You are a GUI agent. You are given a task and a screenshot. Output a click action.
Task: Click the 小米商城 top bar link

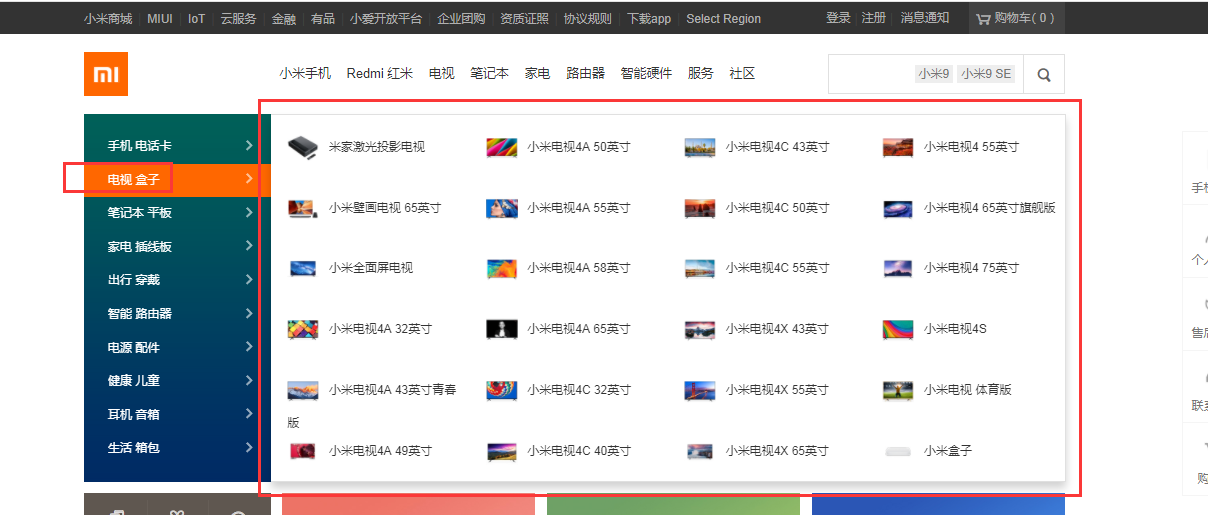point(108,18)
